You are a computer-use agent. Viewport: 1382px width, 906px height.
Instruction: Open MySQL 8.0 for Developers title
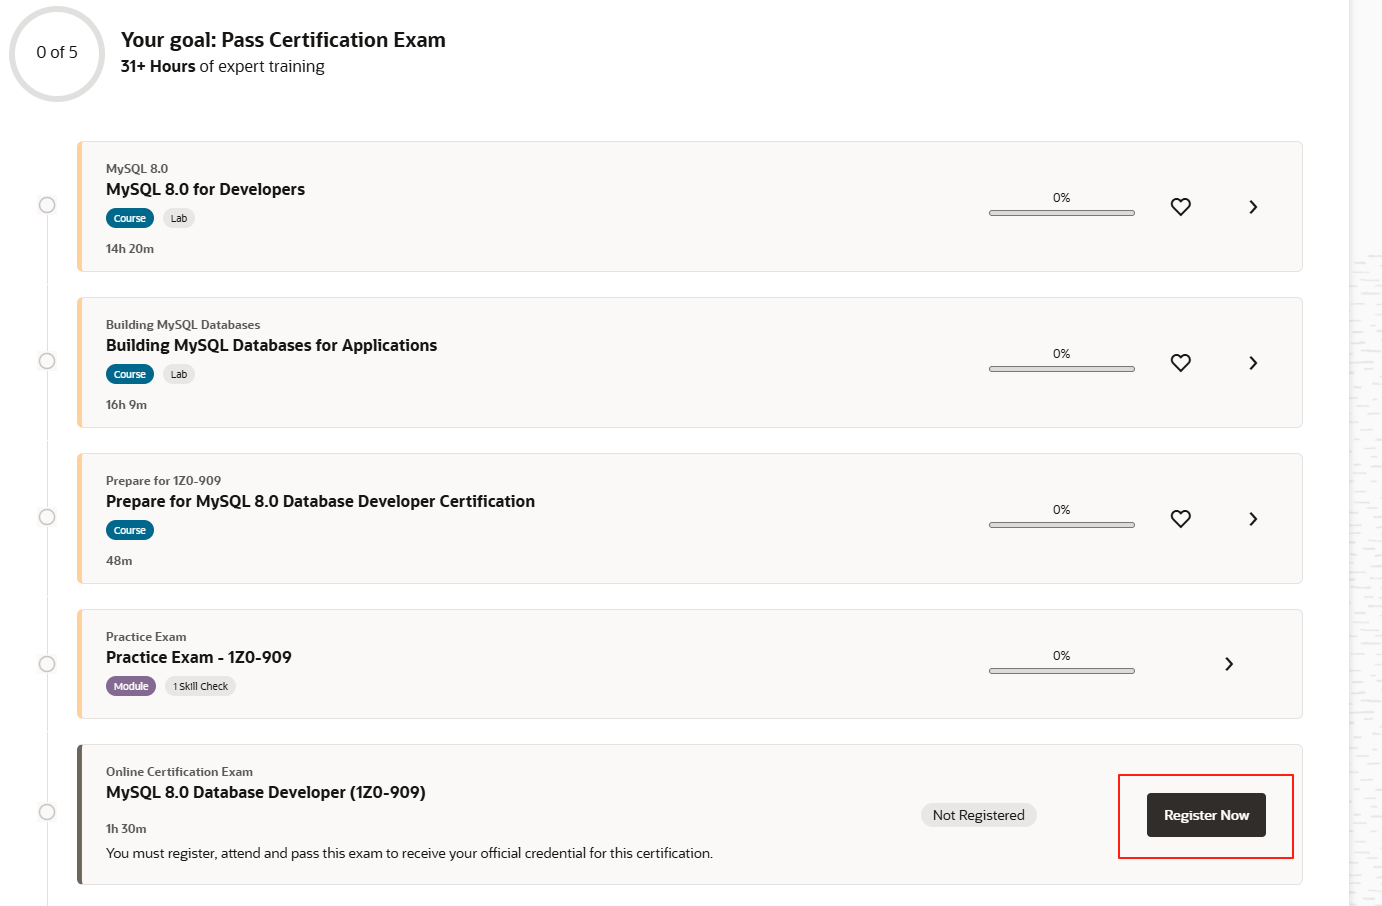tap(205, 190)
